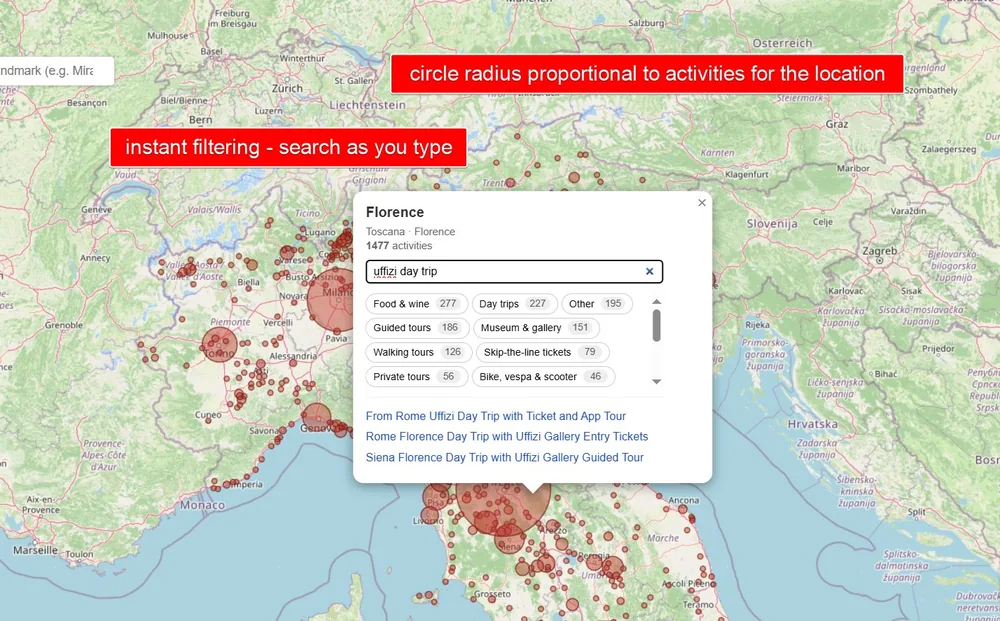The image size is (1000, 621).
Task: Click the Pisa activity circle
Action: [438, 496]
